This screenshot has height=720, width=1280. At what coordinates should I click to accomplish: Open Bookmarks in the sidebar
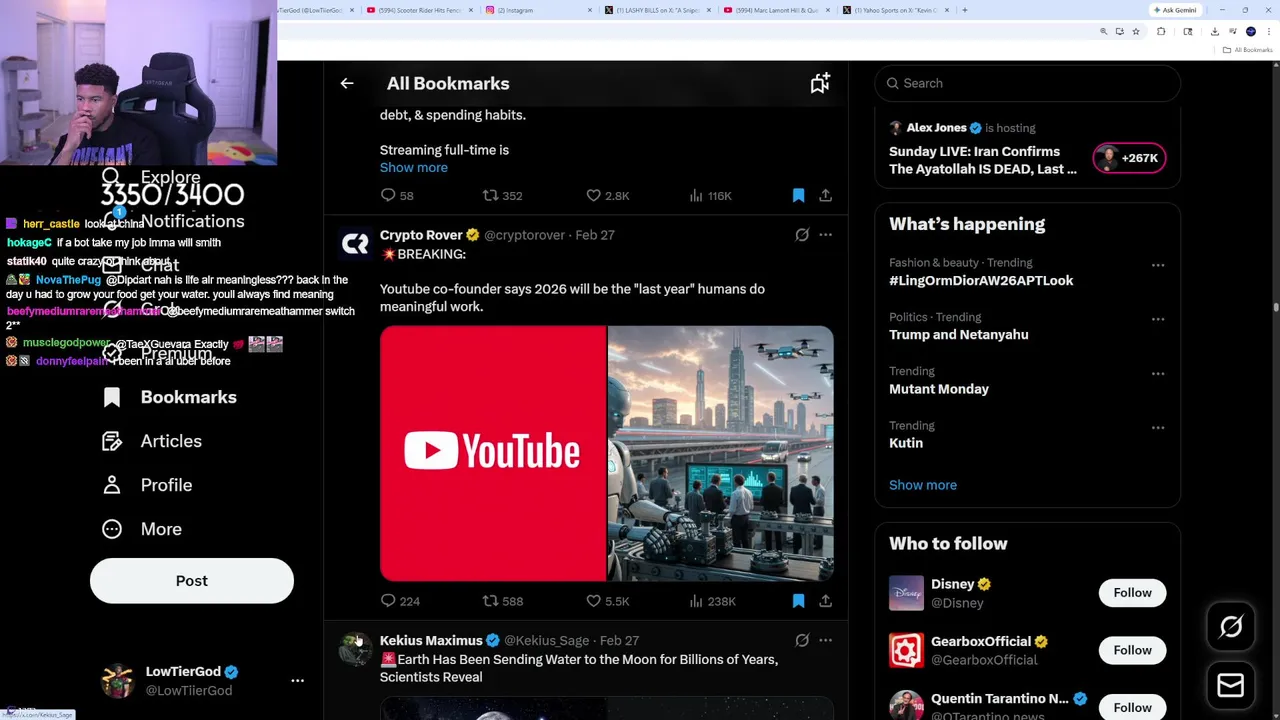pyautogui.click(x=170, y=397)
